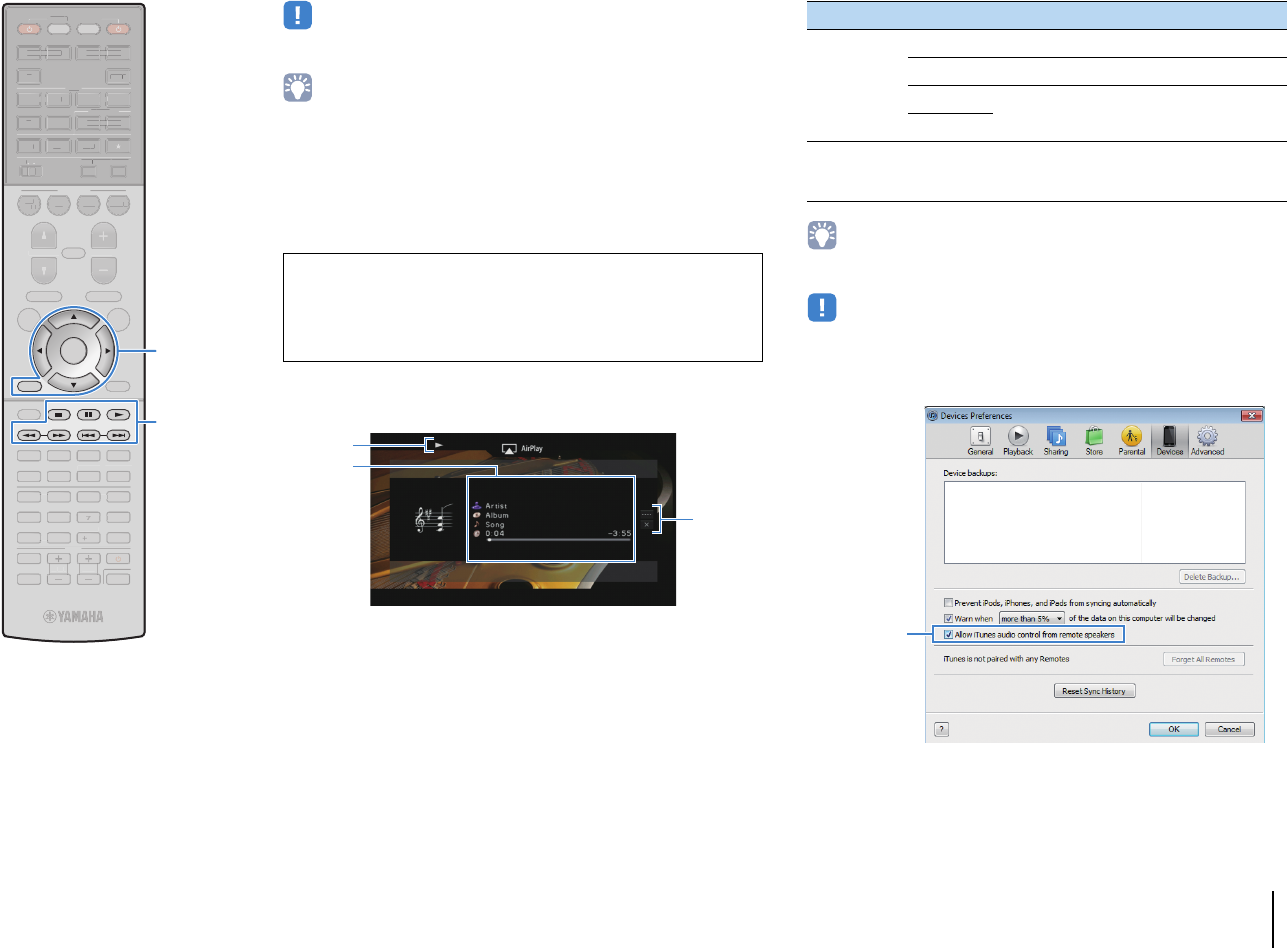Toggle the Warn when data changed checkbox
Screen dimensions: 1287x948
click(x=948, y=618)
